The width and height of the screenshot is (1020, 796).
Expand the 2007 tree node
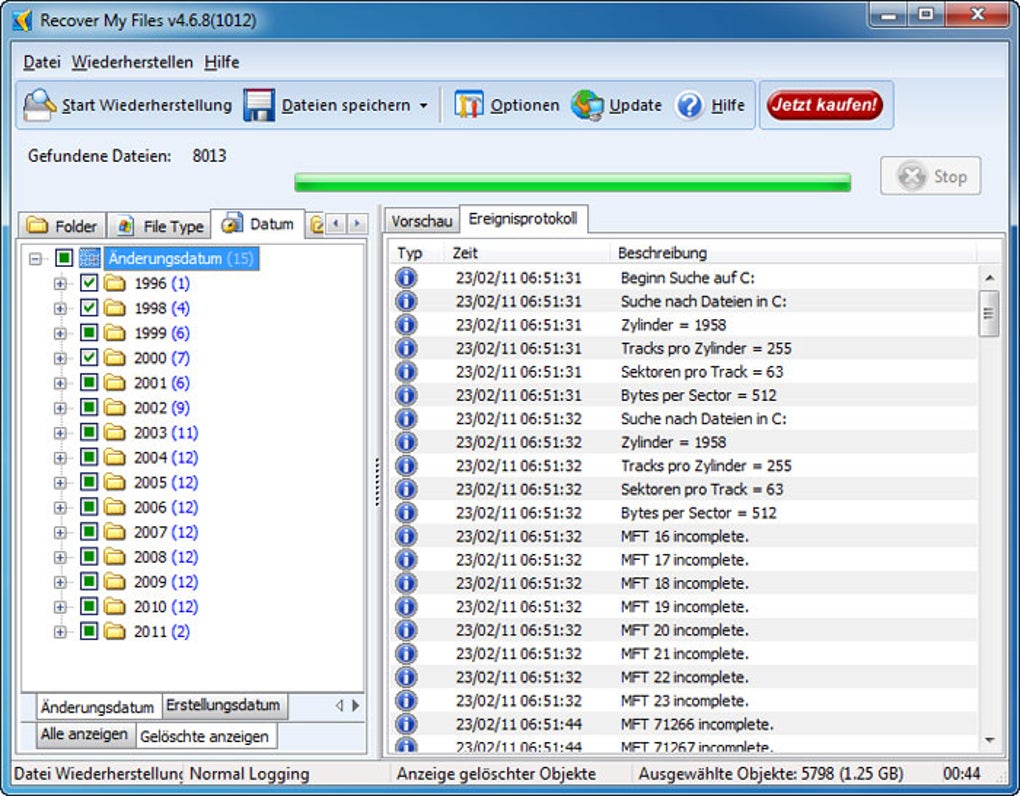60,533
